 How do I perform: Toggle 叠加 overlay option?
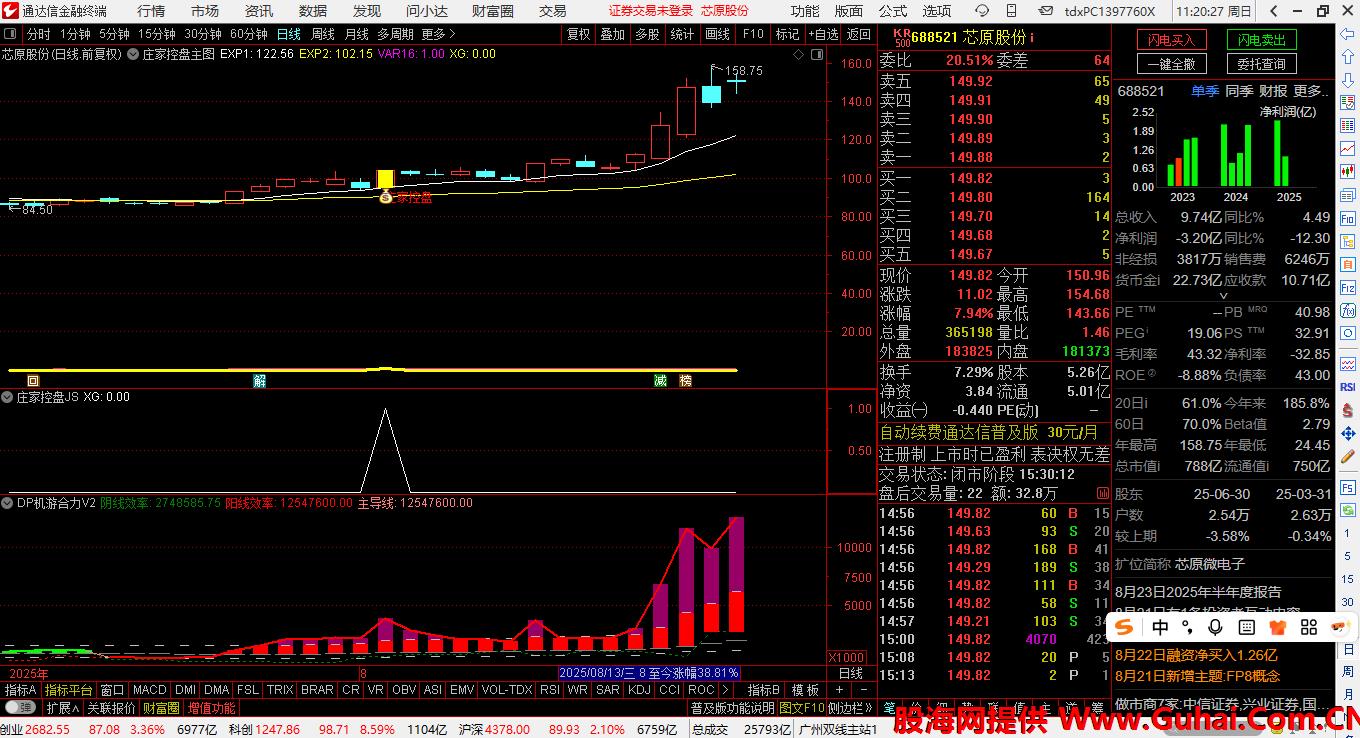tap(612, 34)
